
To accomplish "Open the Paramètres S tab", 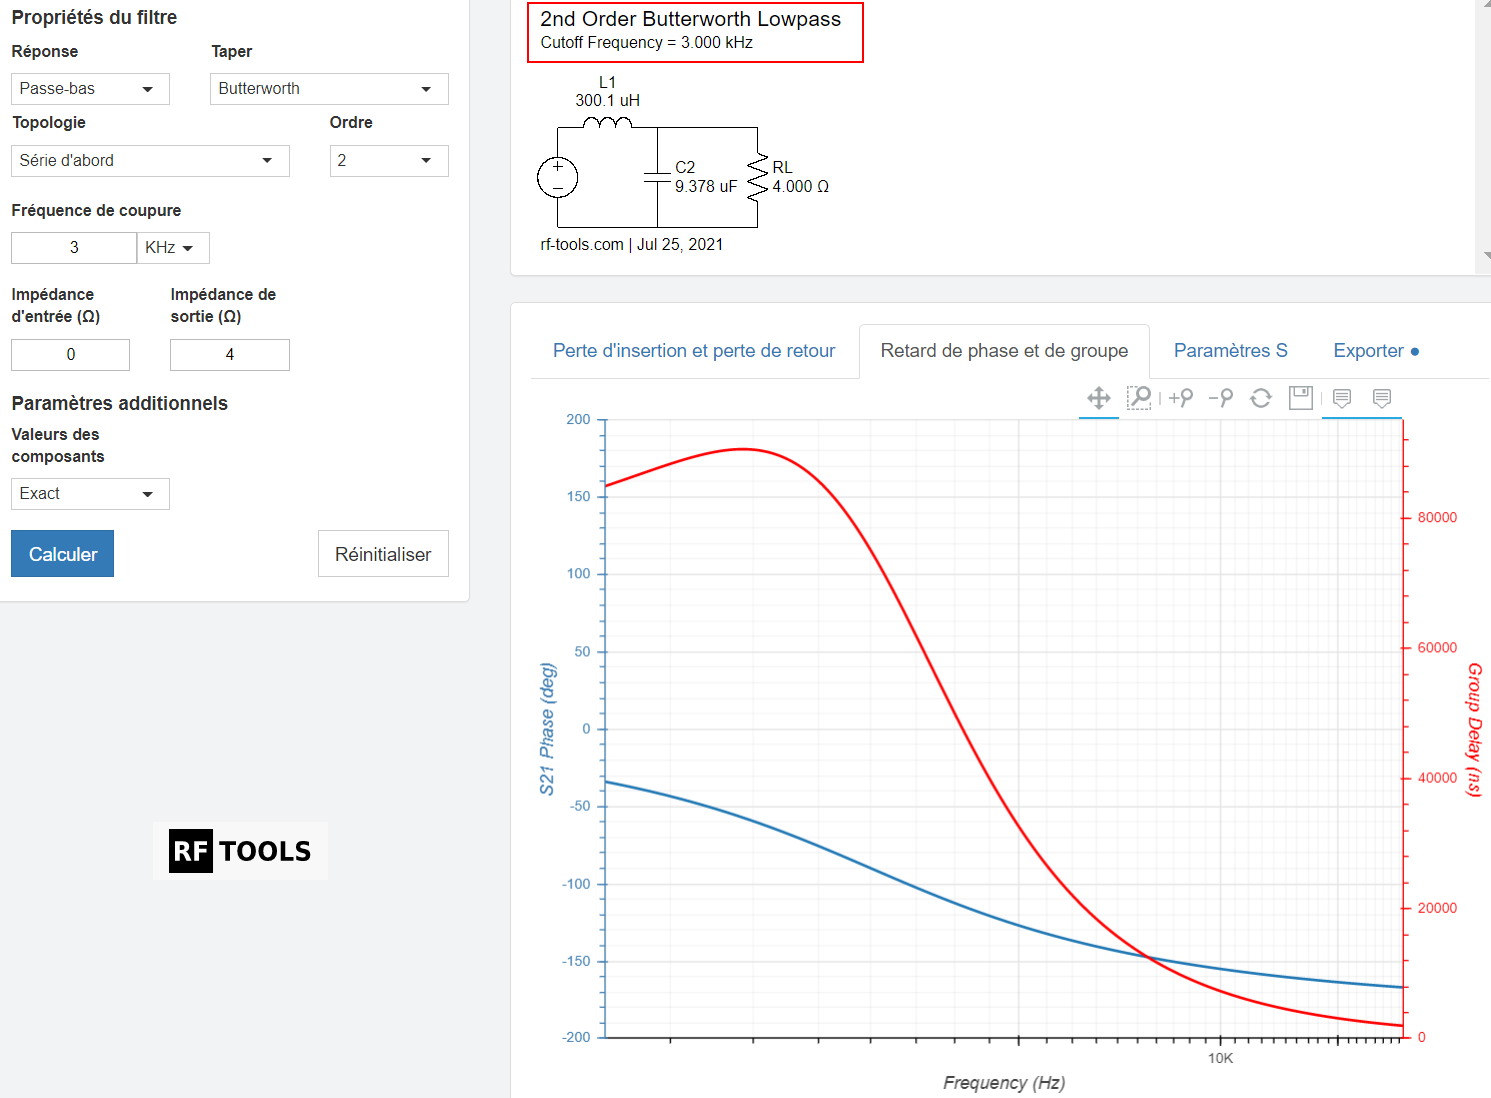I will [1230, 351].
